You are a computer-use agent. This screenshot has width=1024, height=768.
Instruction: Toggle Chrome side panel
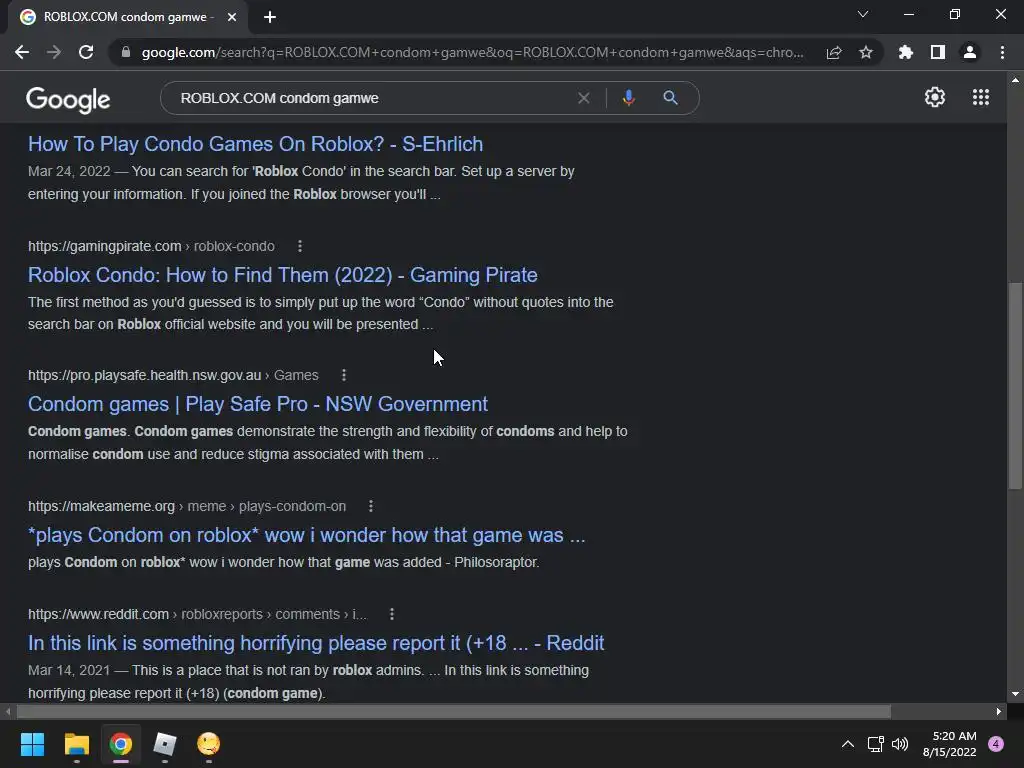(938, 52)
